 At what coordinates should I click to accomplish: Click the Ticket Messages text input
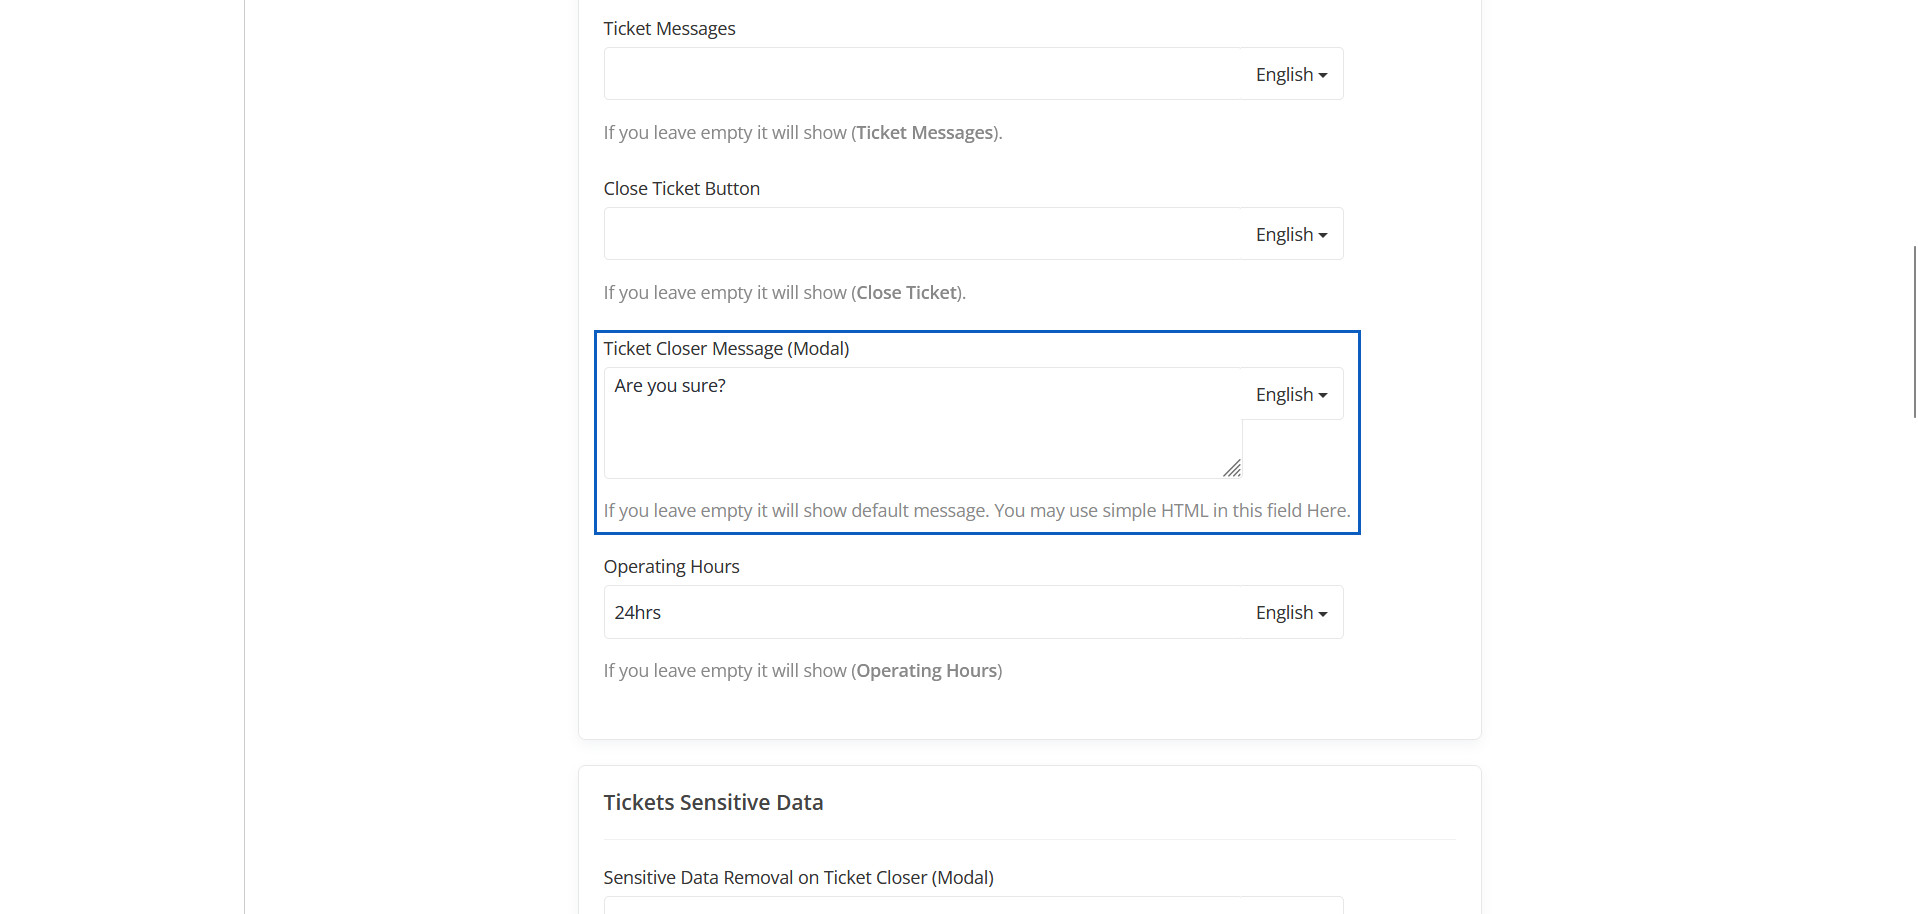coord(922,74)
